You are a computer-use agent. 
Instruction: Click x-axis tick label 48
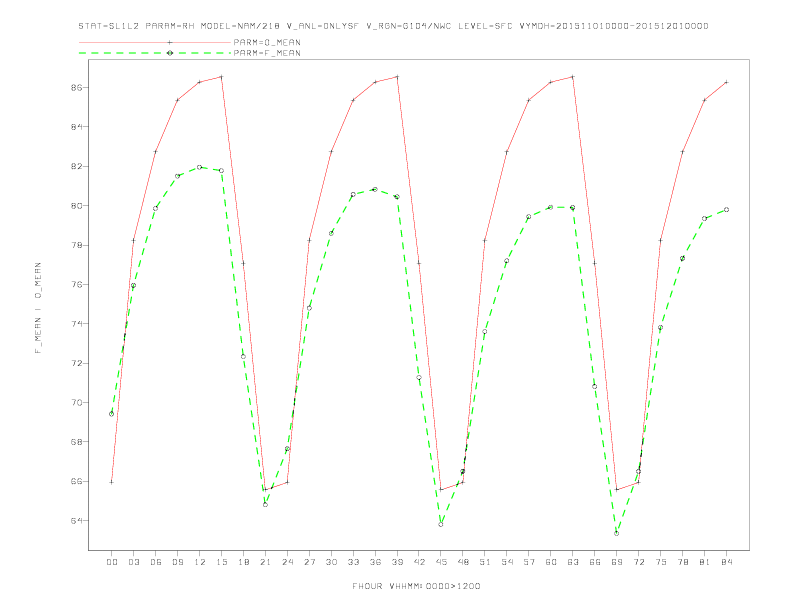tap(463, 562)
